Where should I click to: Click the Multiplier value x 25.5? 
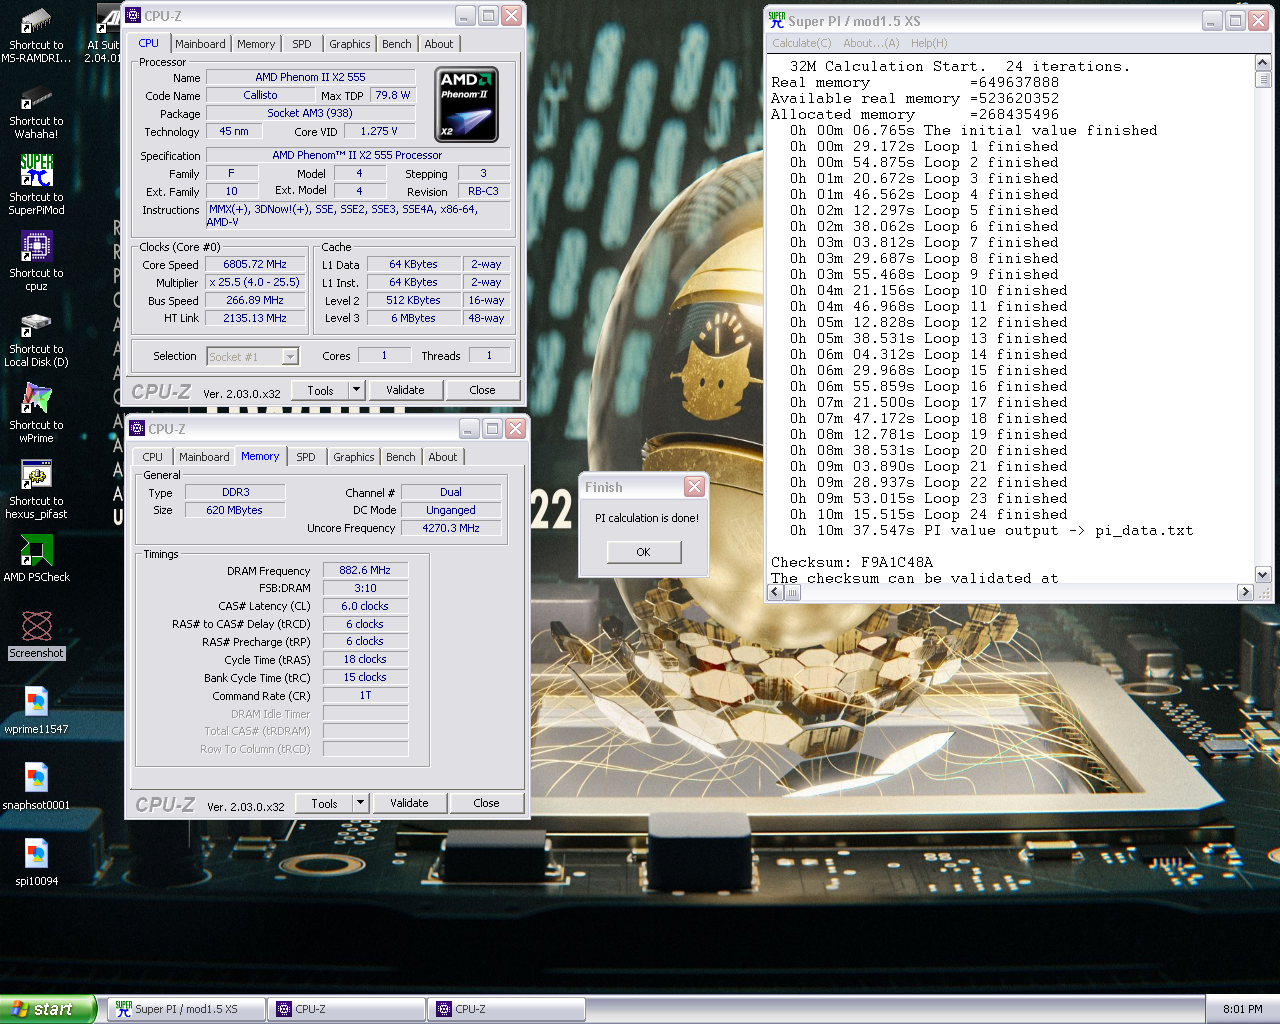pyautogui.click(x=255, y=282)
